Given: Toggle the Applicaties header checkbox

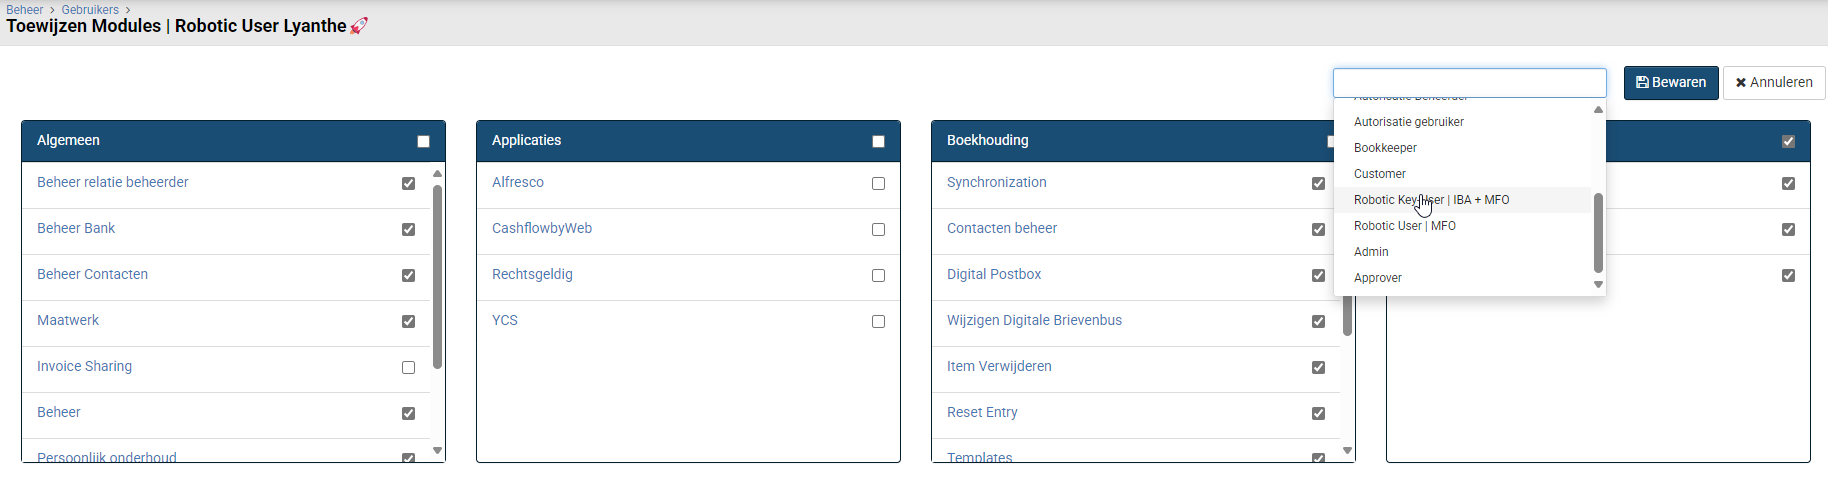Looking at the screenshot, I should coord(878,142).
